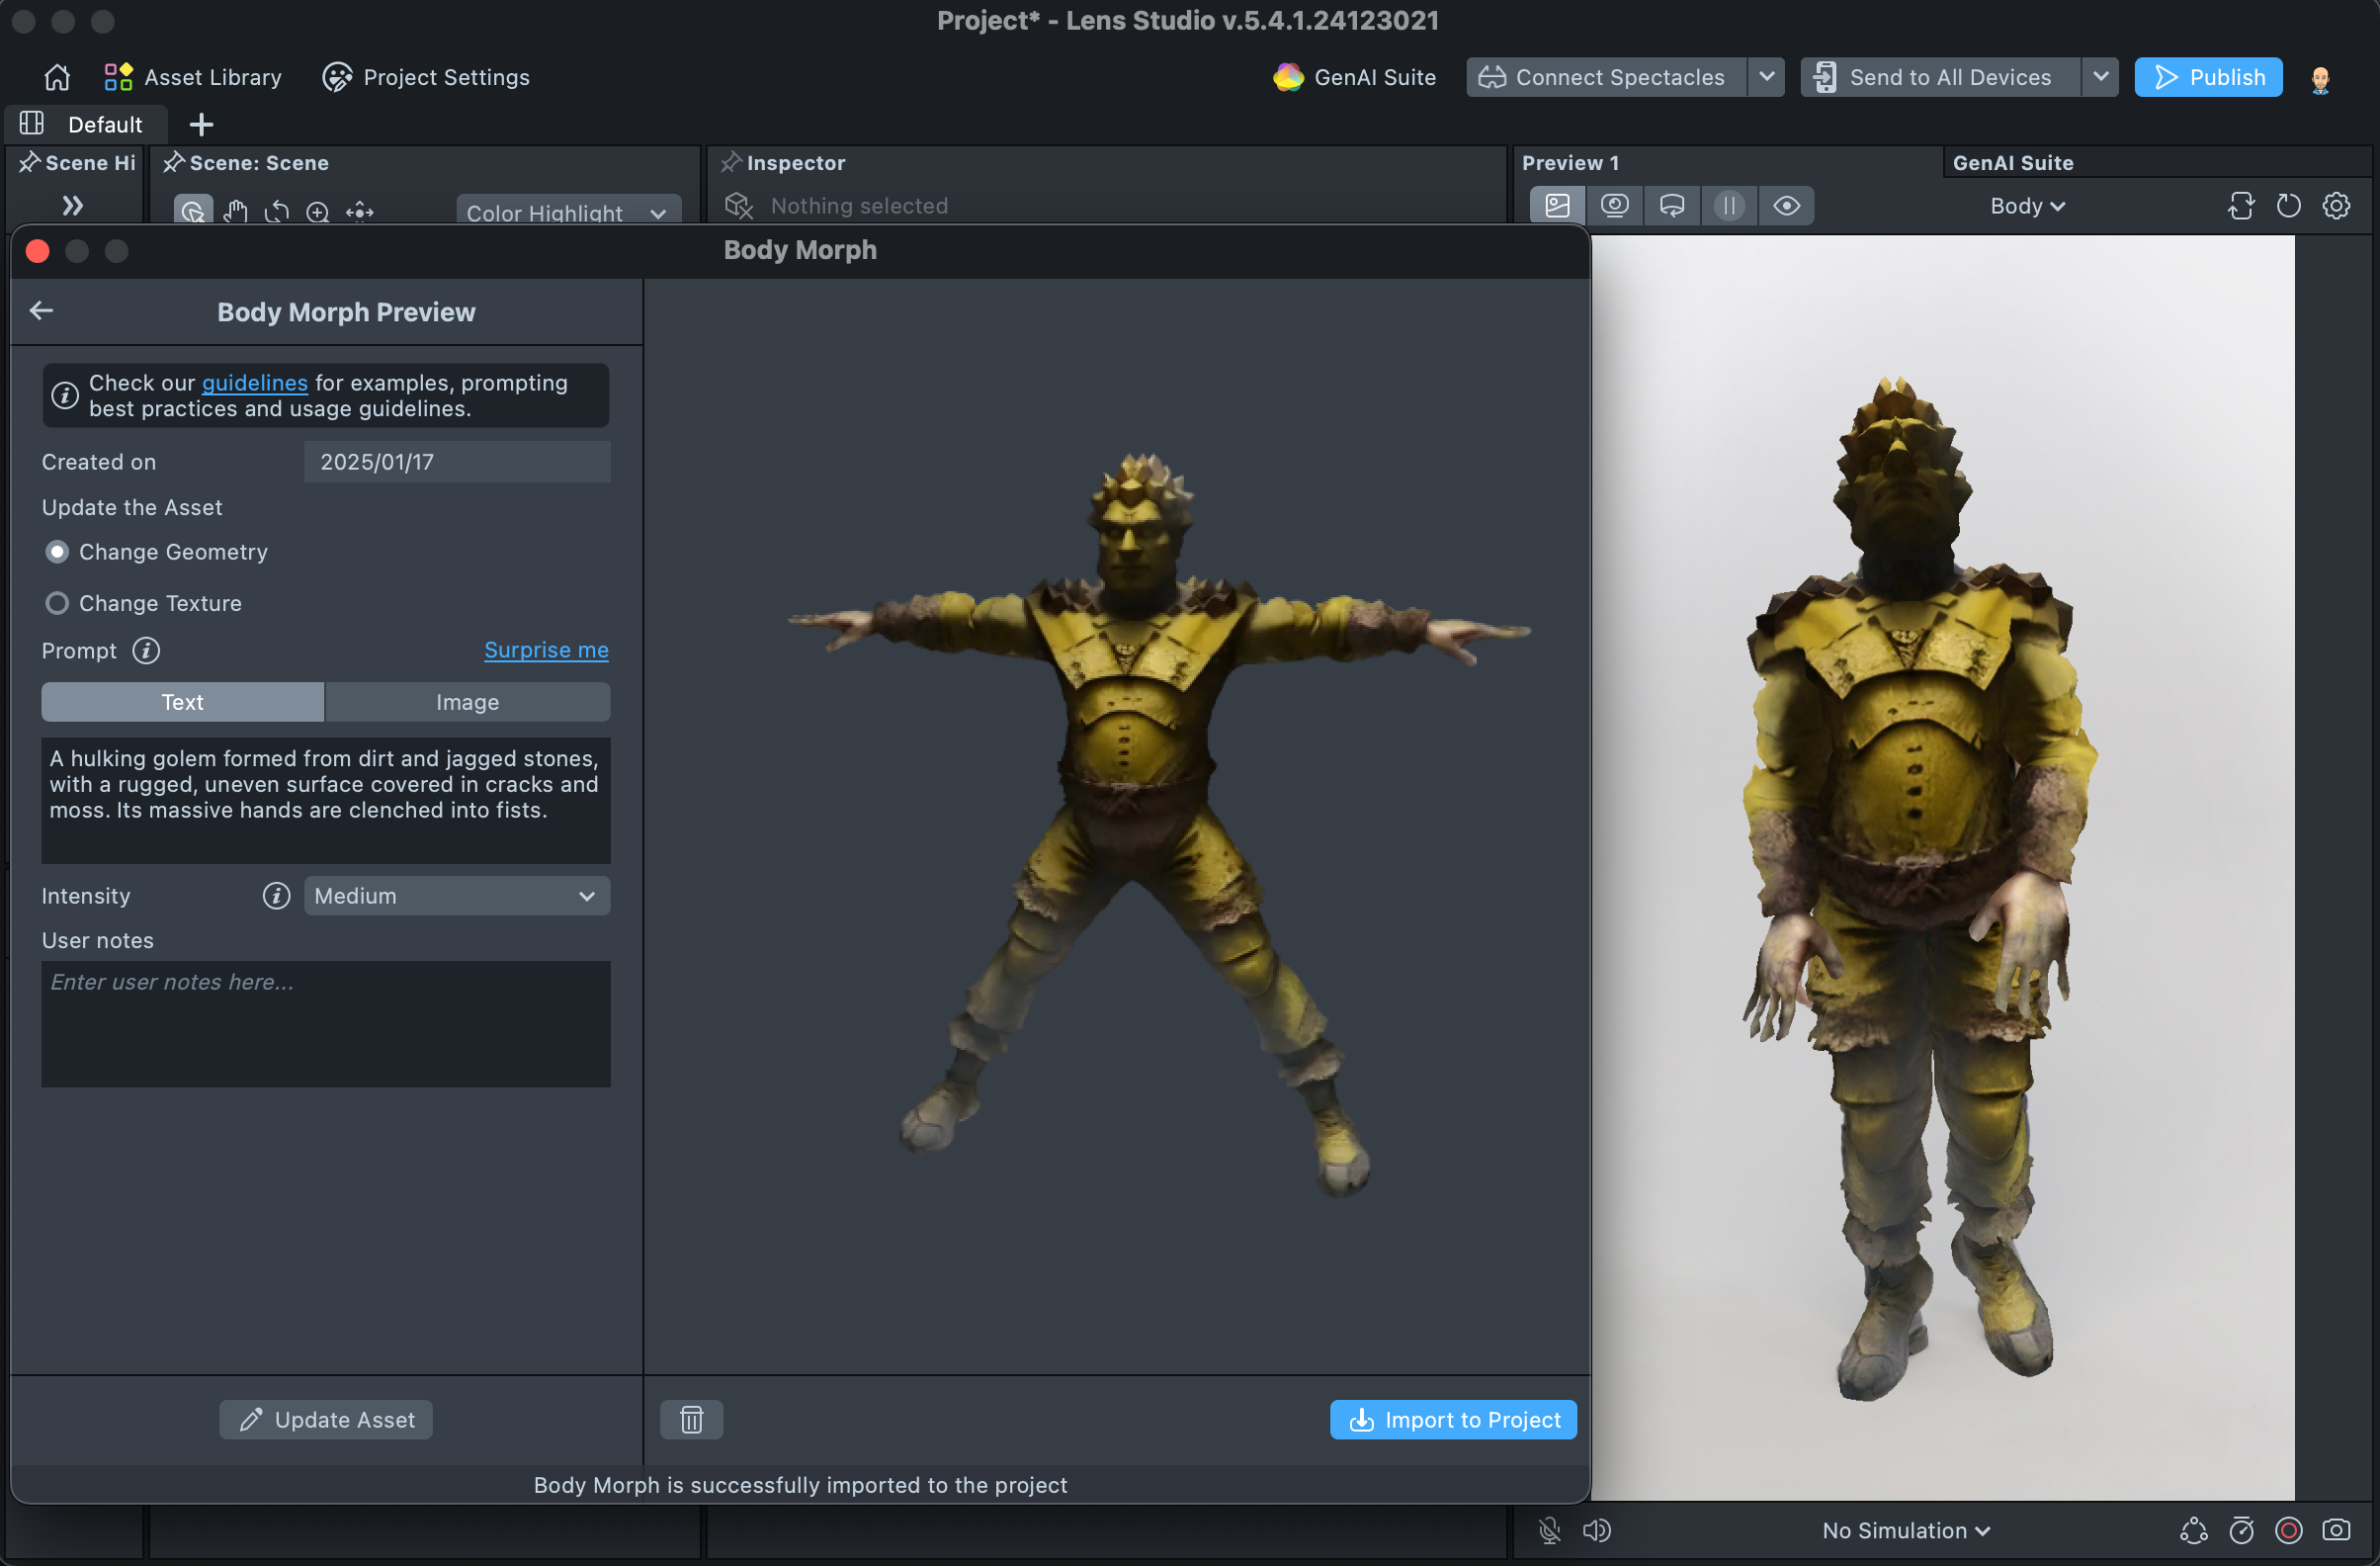
Task: Open the Body dropdown in Preview
Action: [x=2026, y=206]
